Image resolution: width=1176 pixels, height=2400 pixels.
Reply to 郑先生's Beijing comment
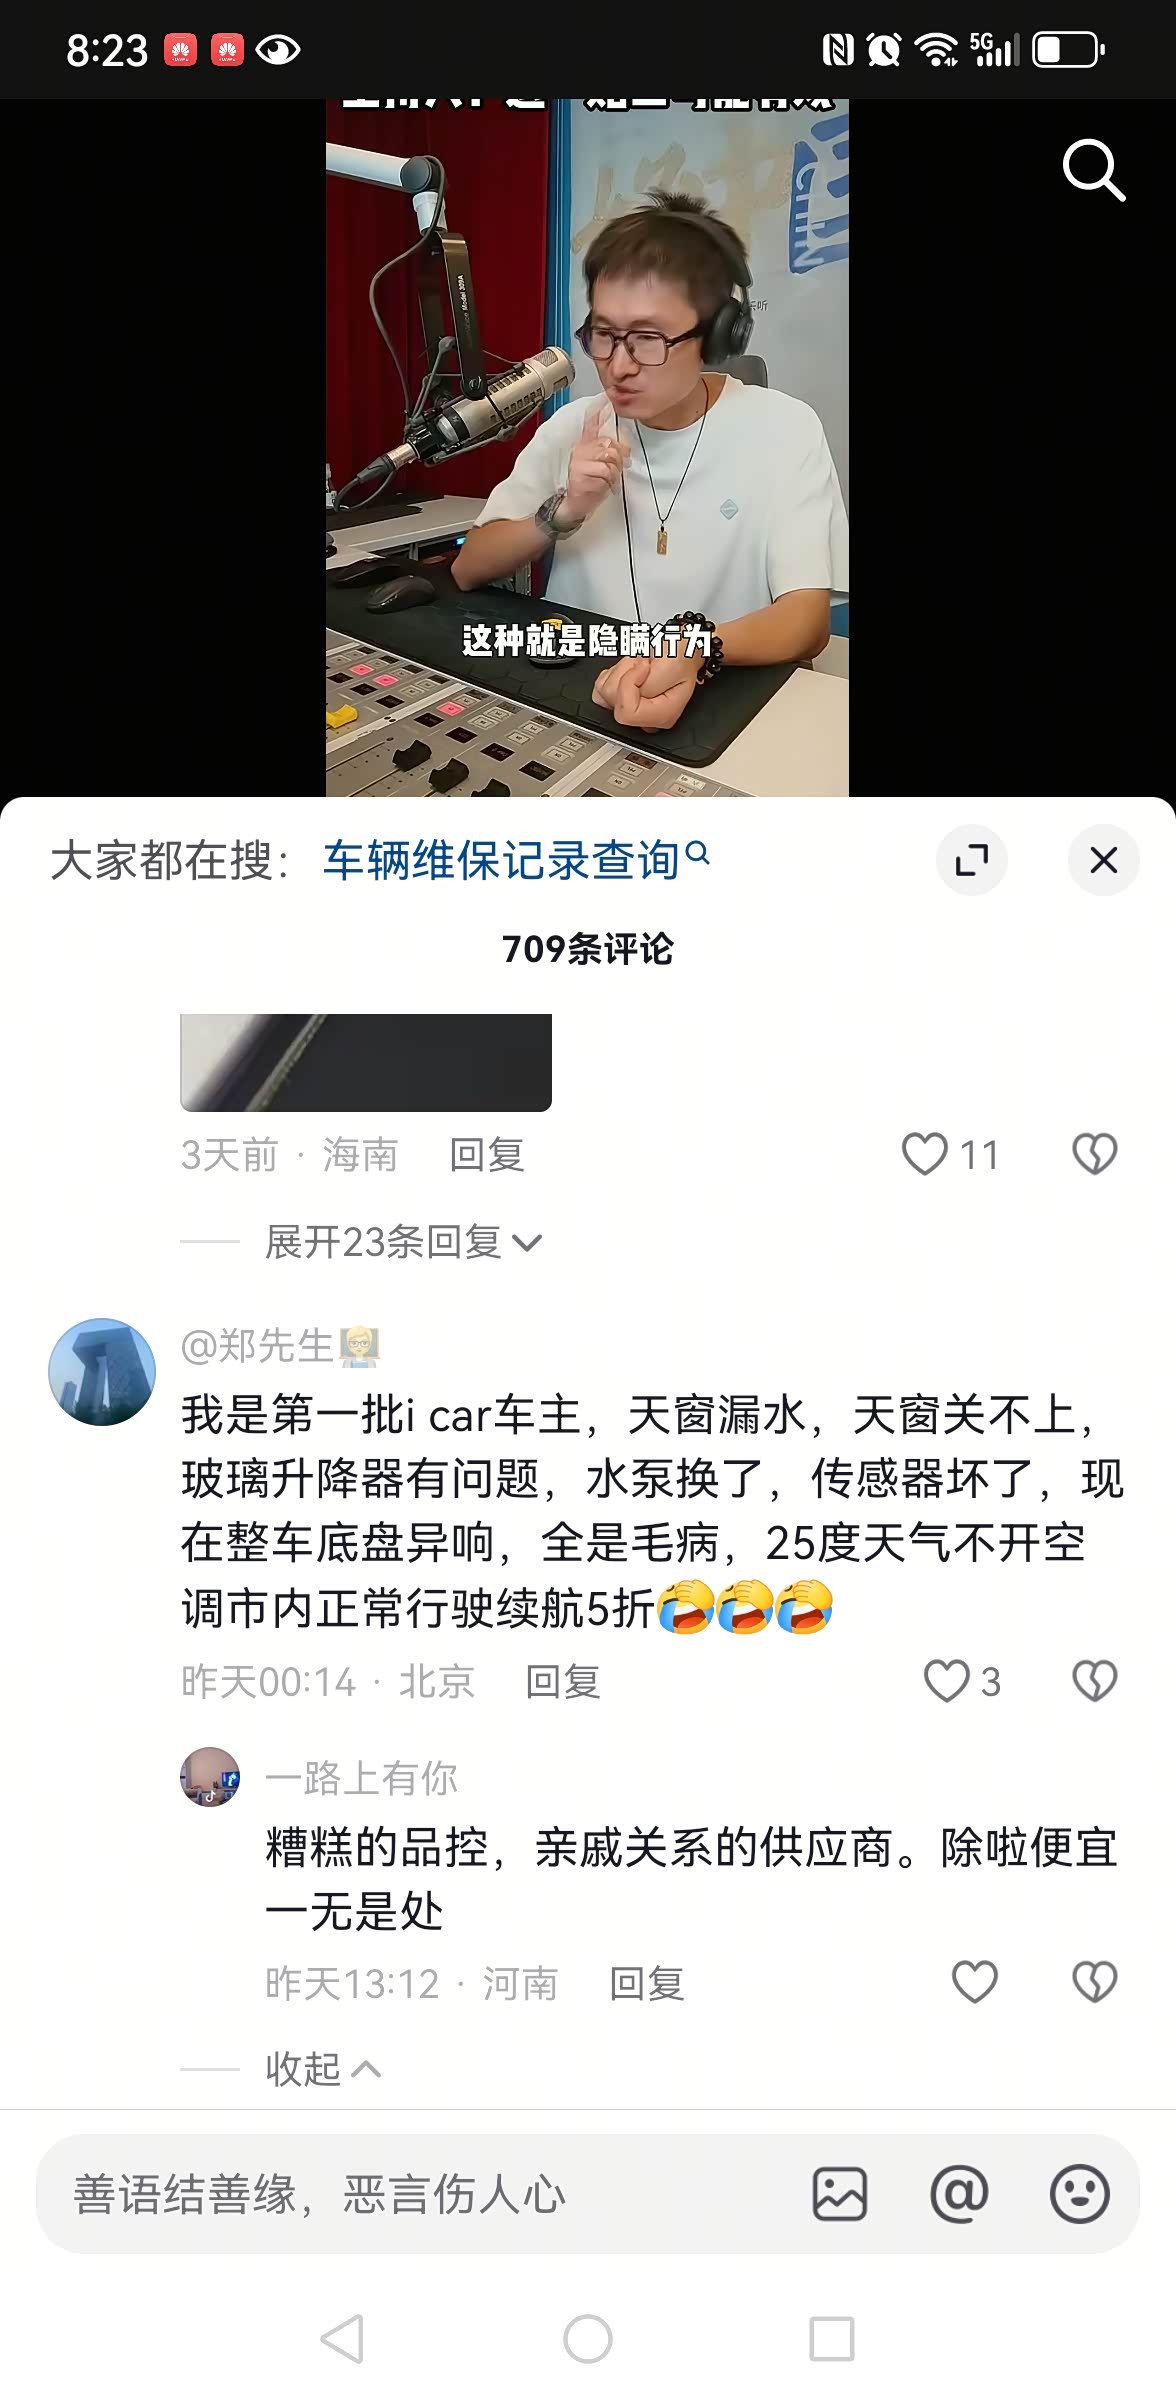tap(563, 1681)
